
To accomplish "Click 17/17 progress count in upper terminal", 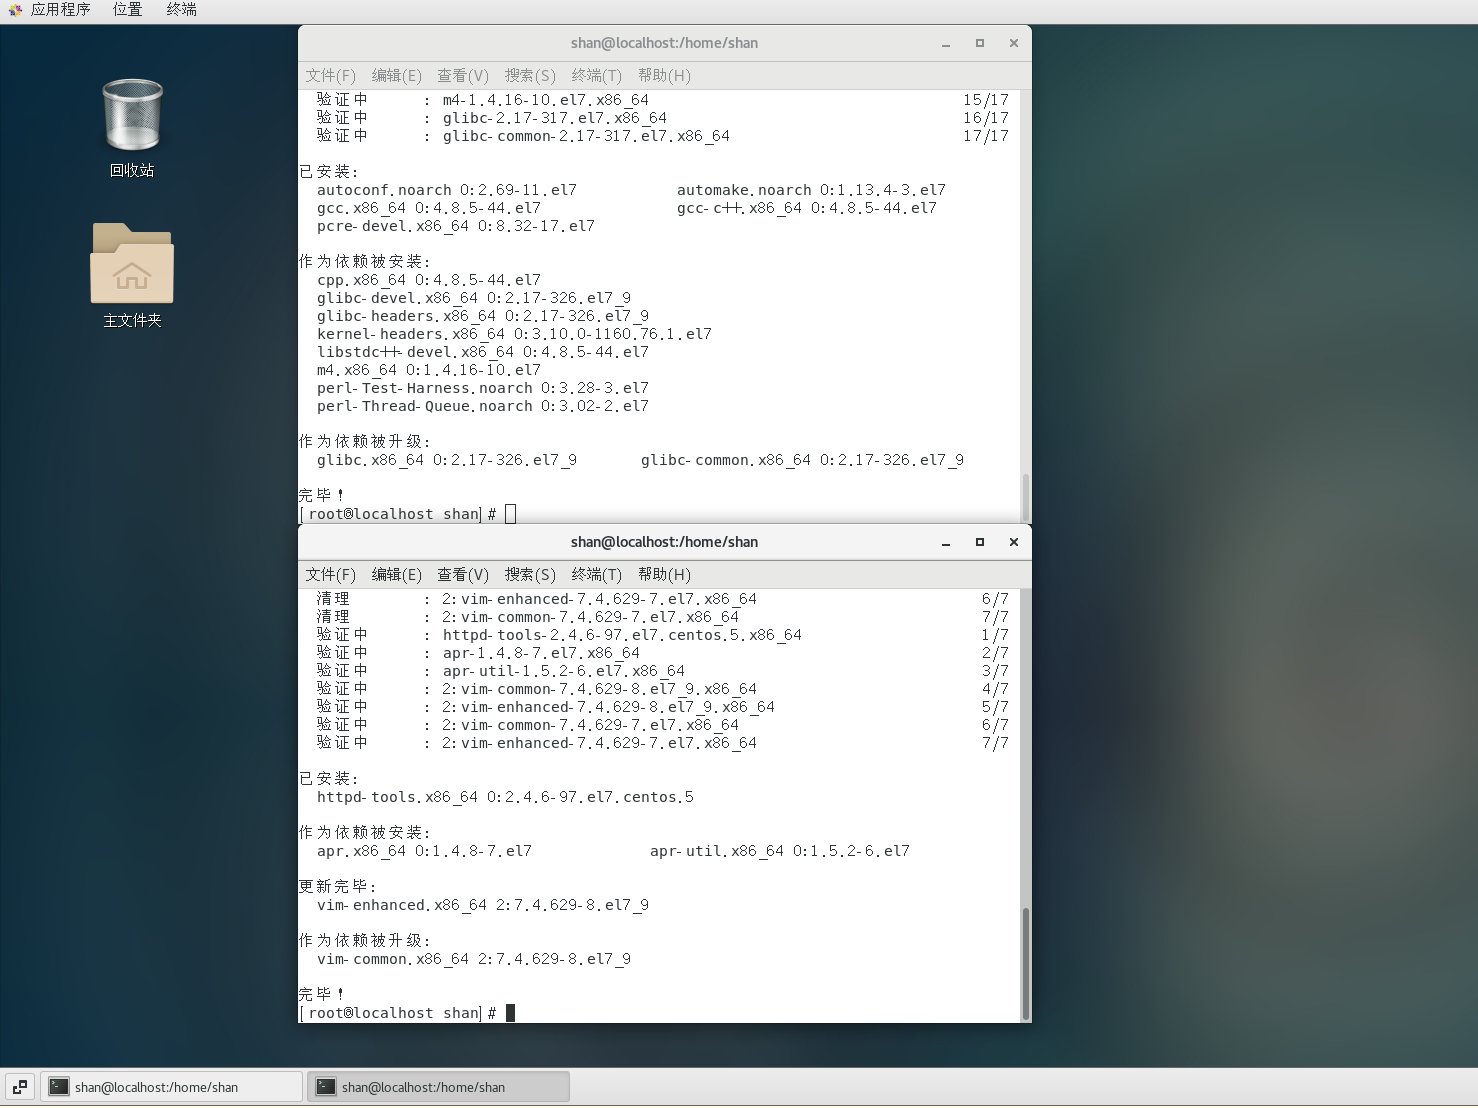I will (x=986, y=136).
